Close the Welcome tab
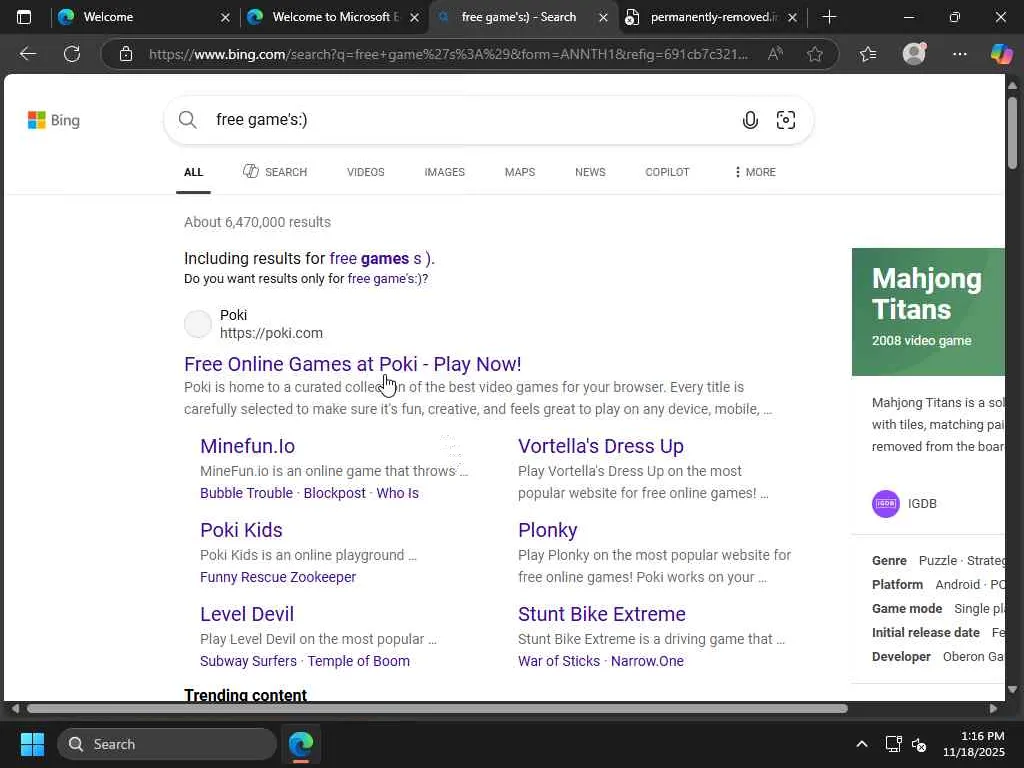This screenshot has height=768, width=1024. 225,18
